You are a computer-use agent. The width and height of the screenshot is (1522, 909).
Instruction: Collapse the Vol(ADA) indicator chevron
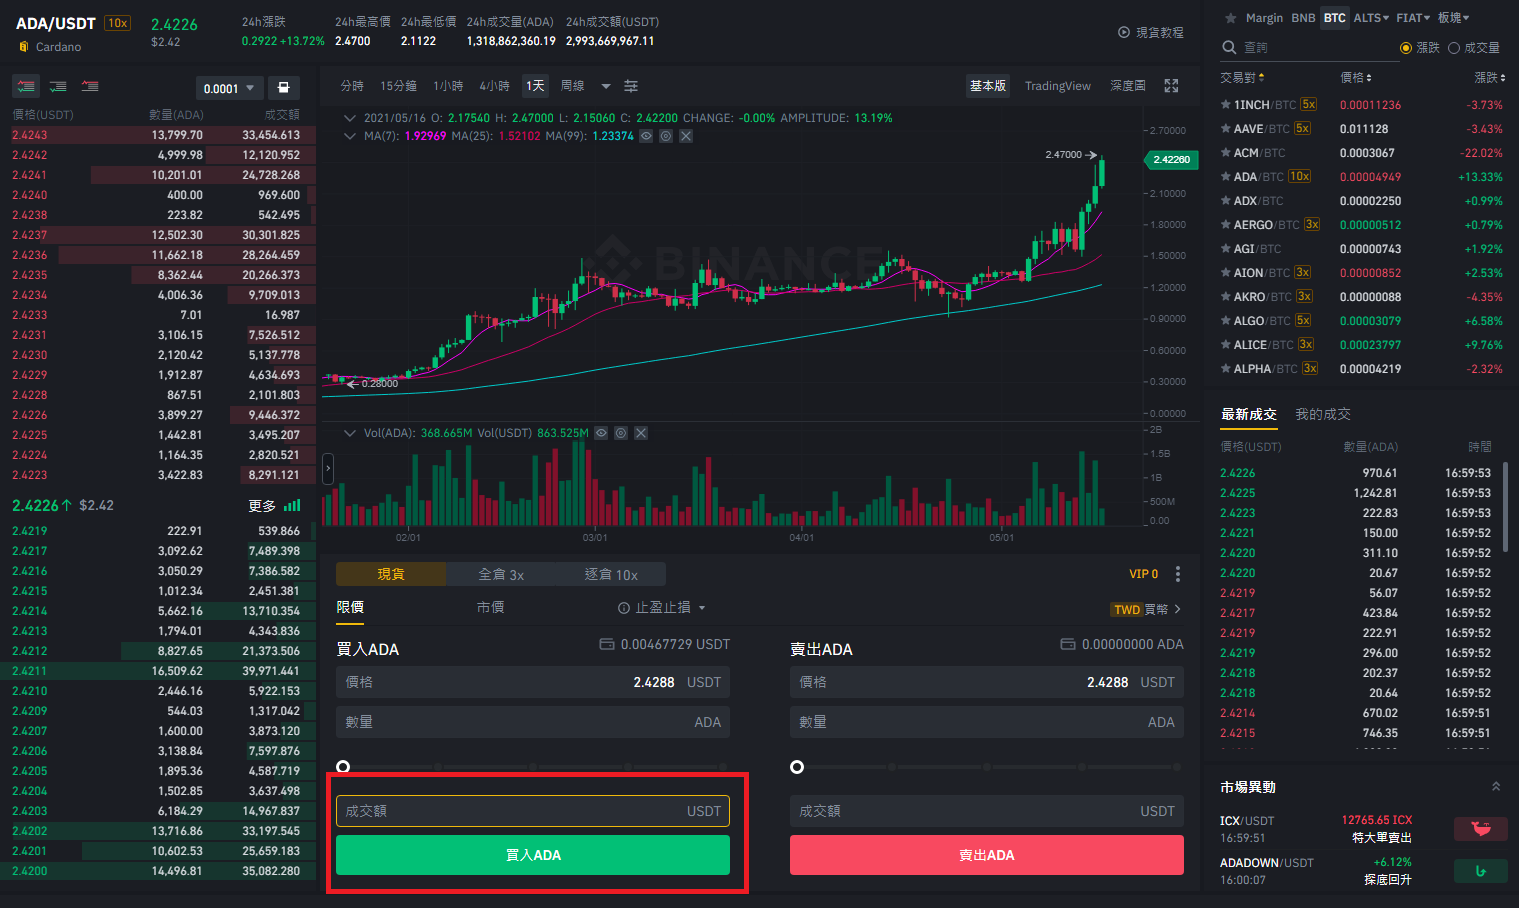click(x=350, y=433)
